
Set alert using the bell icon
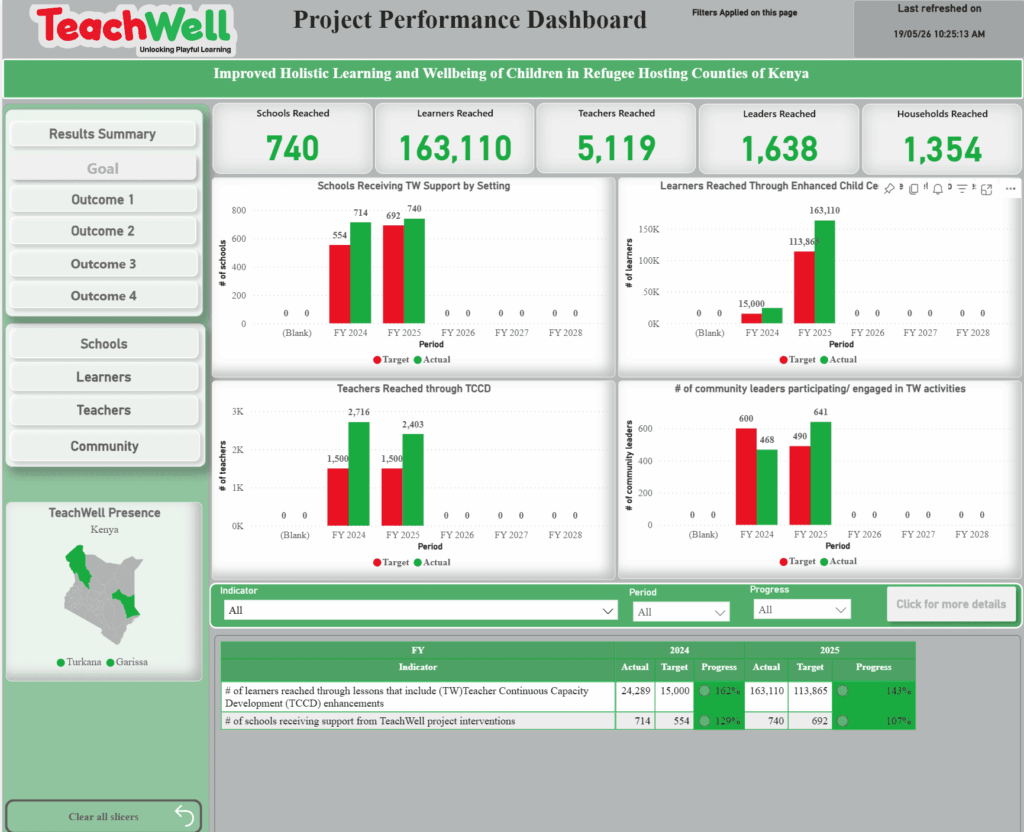[937, 189]
